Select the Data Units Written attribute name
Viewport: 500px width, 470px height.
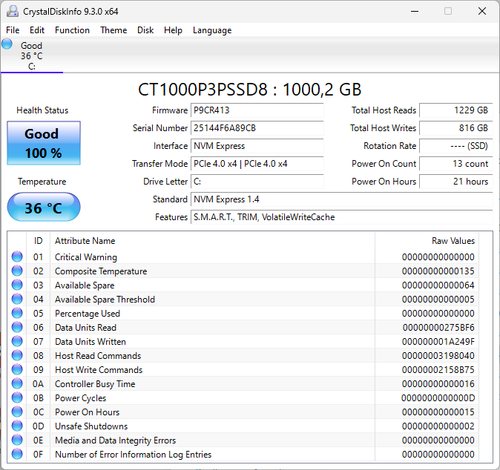90,342
